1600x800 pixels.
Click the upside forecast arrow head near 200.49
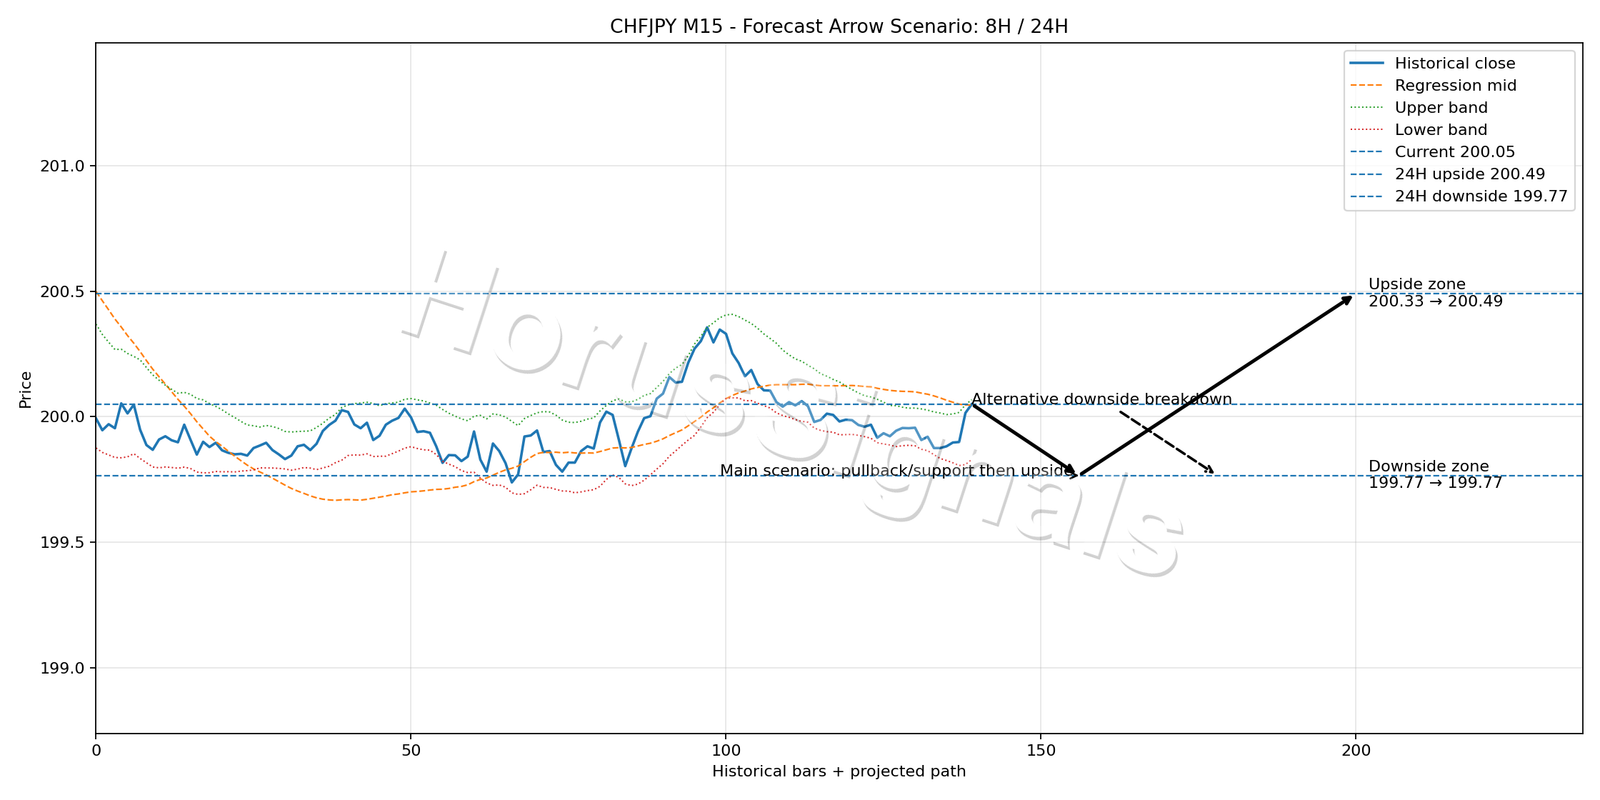[x=1348, y=298]
